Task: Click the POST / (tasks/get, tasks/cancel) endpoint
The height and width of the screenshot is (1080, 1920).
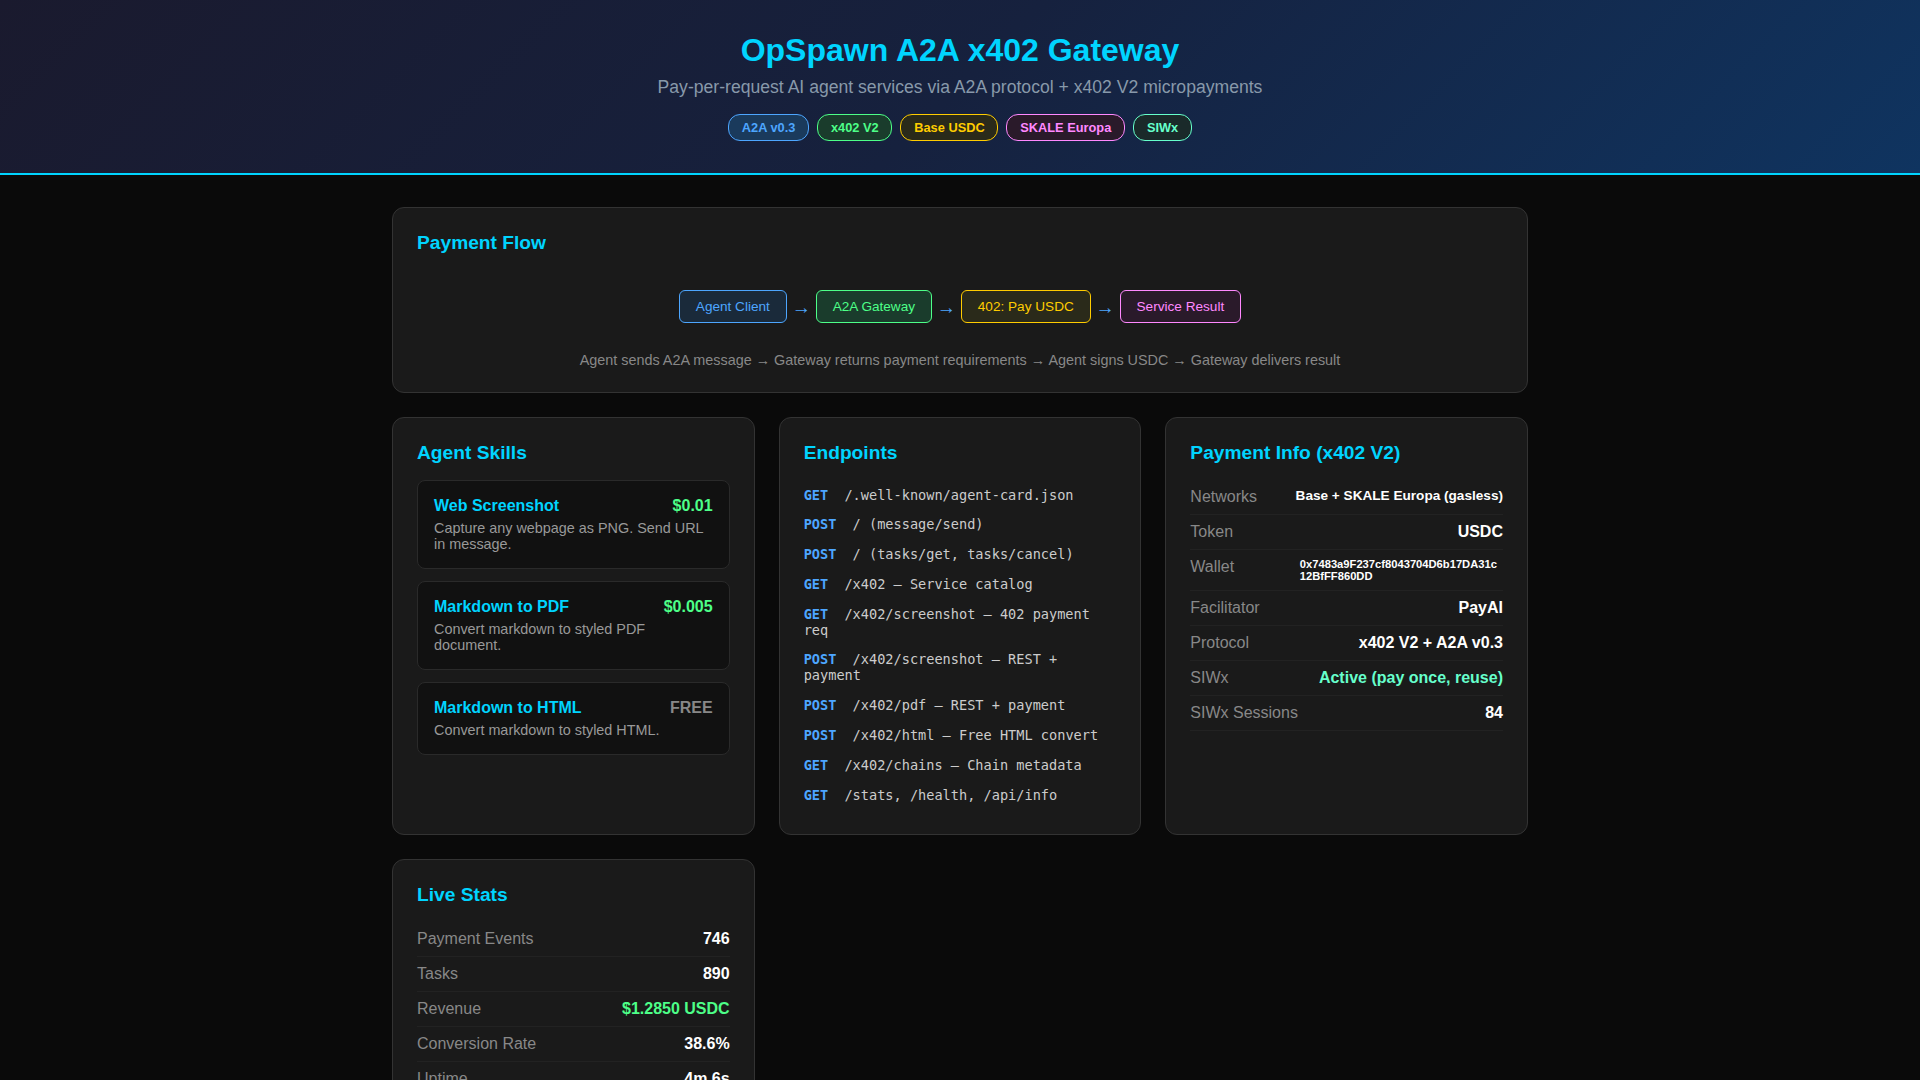Action: point(938,554)
